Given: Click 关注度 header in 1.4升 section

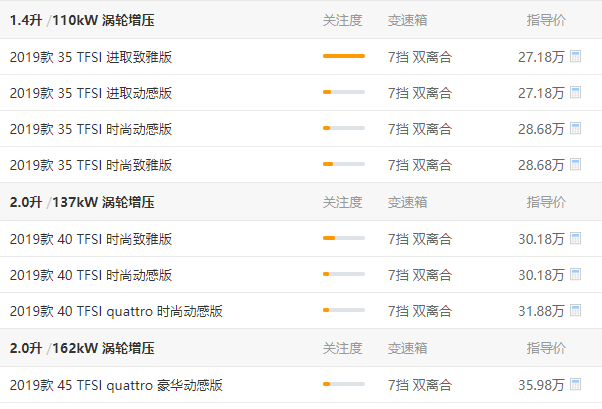Looking at the screenshot, I should [x=342, y=20].
